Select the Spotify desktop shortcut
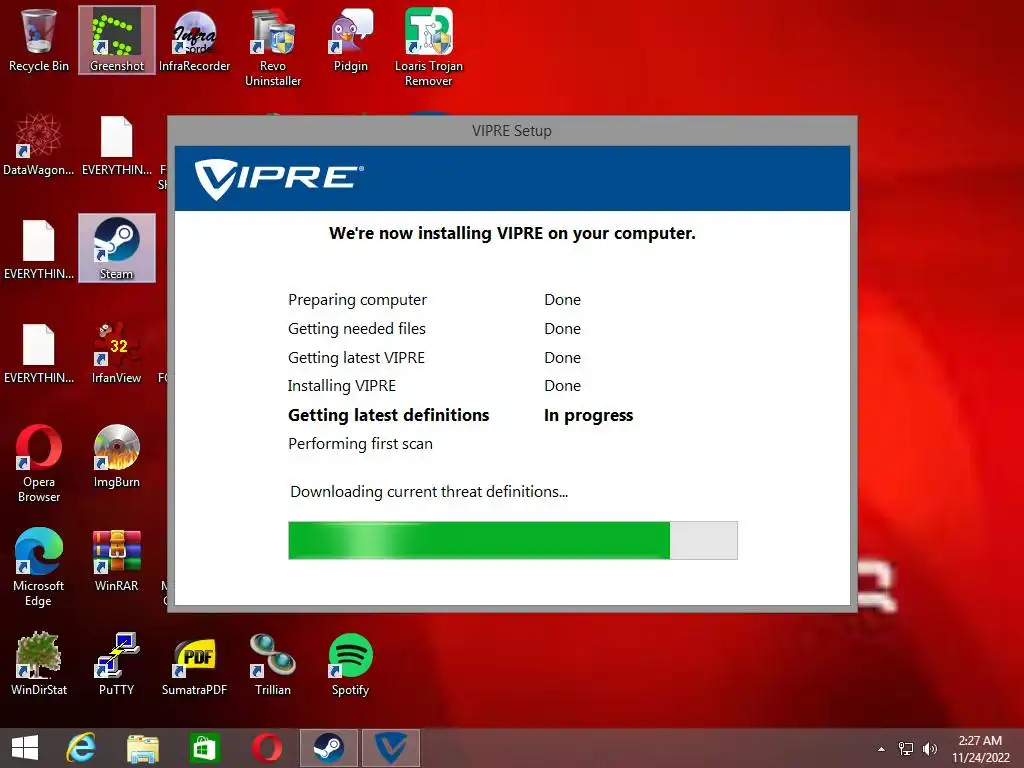Viewport: 1024px width, 768px height. click(x=351, y=664)
